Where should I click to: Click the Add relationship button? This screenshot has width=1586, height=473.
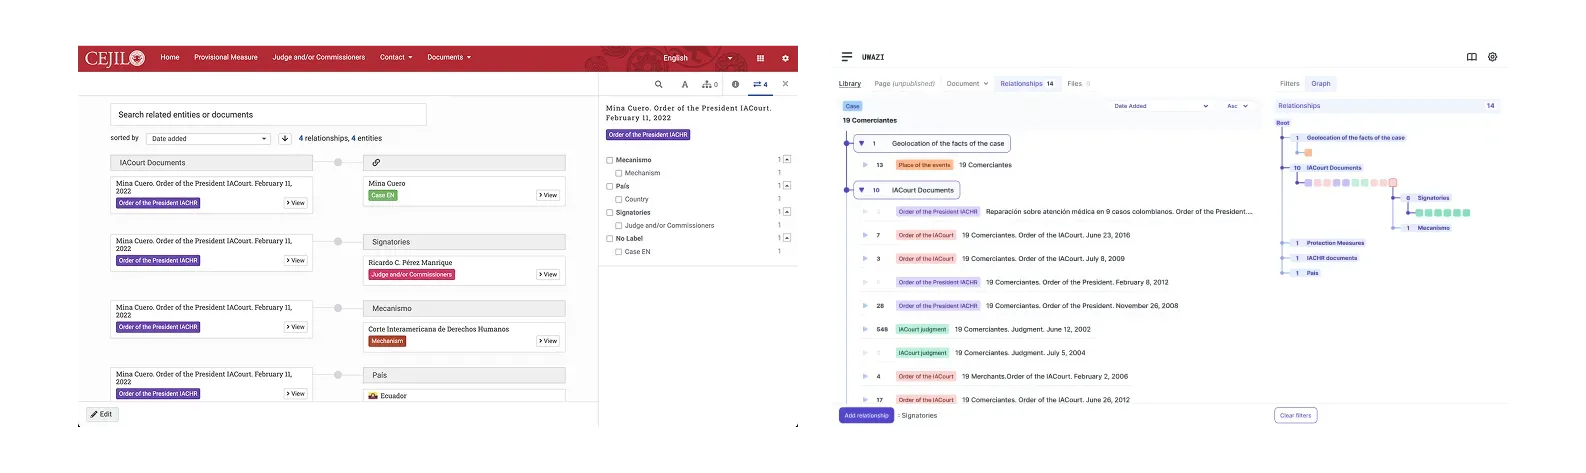coord(866,415)
